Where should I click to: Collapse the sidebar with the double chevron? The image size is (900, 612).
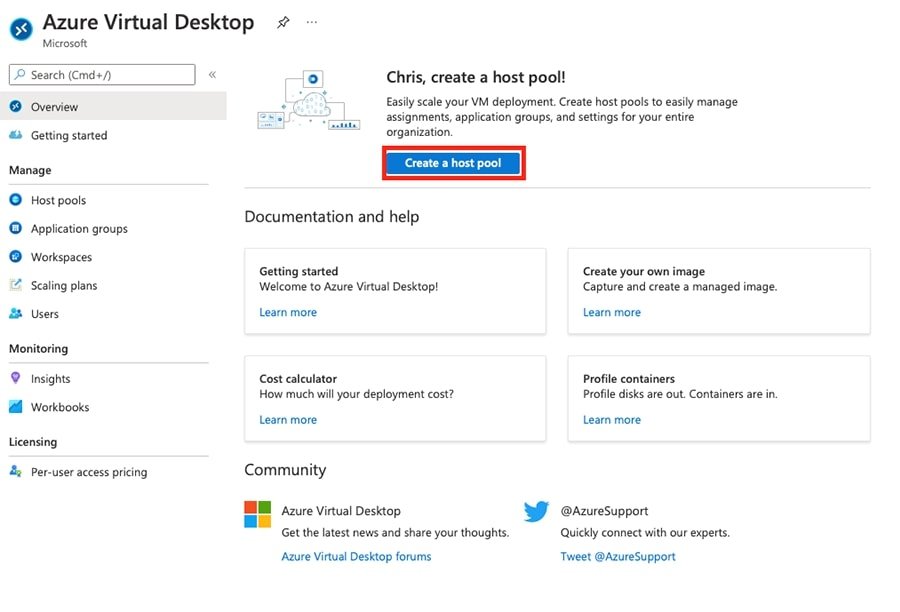[211, 74]
